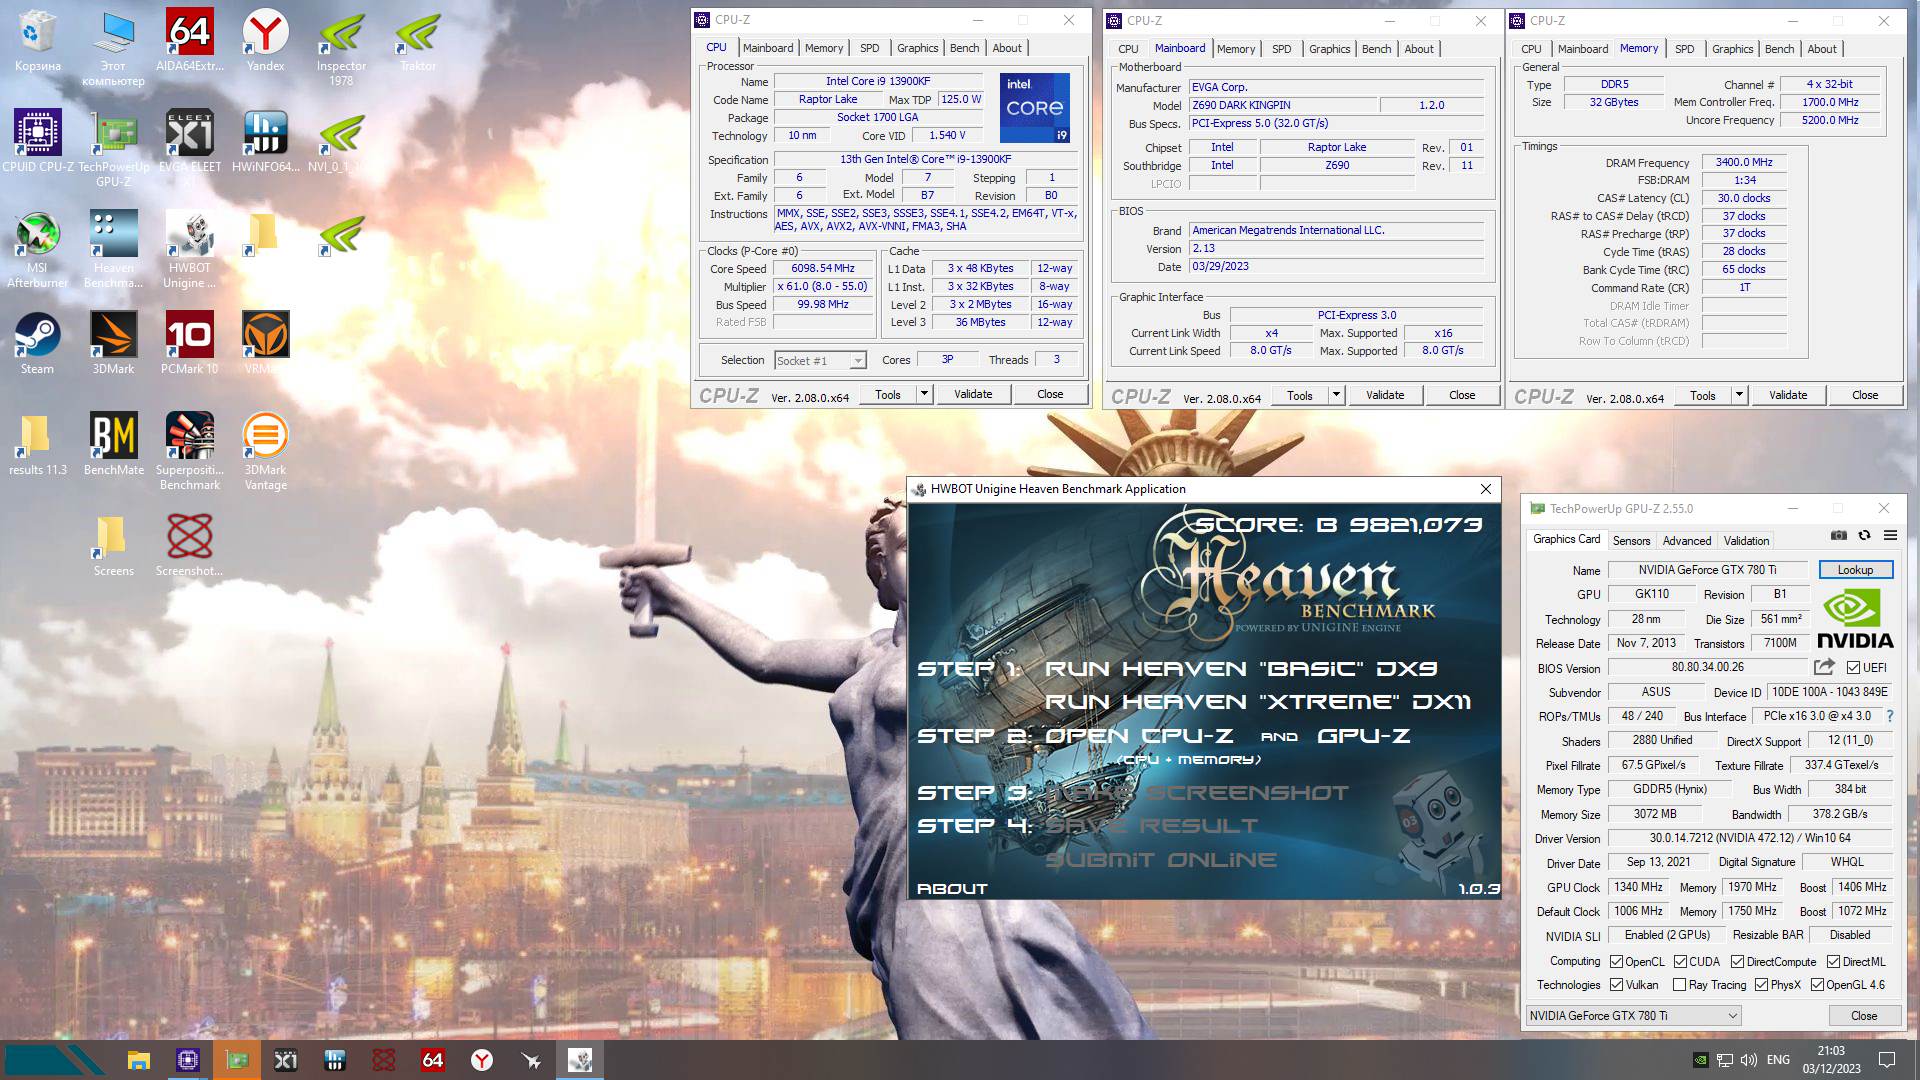Open AIDA64 Extreme desktop icon
The height and width of the screenshot is (1080, 1920).
[x=190, y=42]
